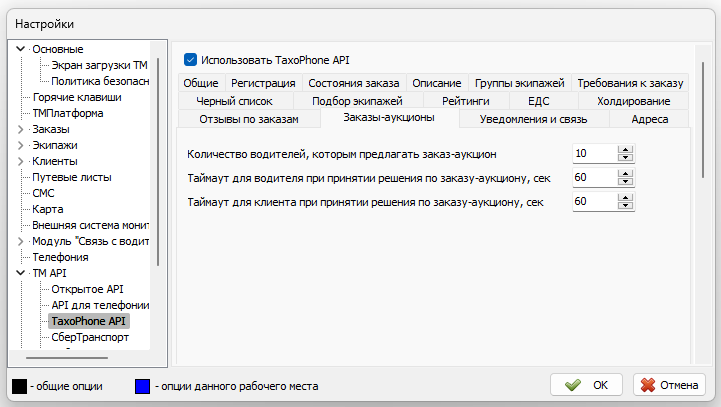Expand the Экипажи tree node
The width and height of the screenshot is (721, 407).
click(x=20, y=145)
